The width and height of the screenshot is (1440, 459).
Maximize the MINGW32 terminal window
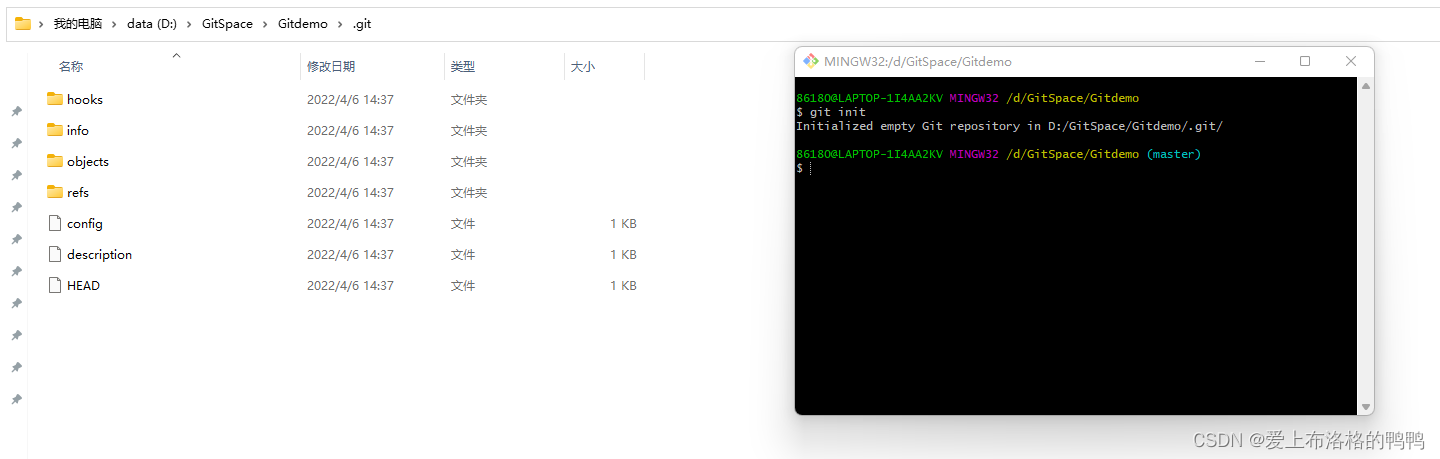coord(1305,61)
